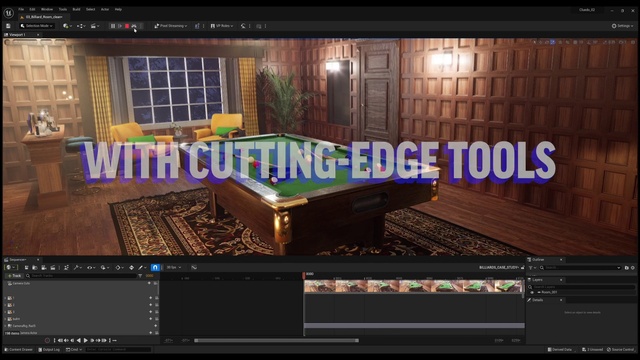Image resolution: width=640 pixels, height=360 pixels.
Task: Open the Tools menu
Action: pyautogui.click(x=62, y=9)
